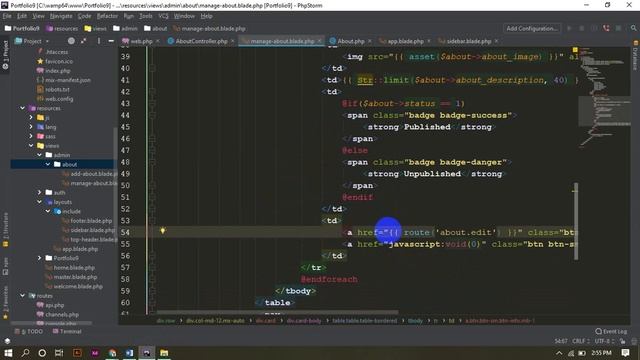640x360 pixels.
Task: Click the Search Everywhere magnifier in top toolbar
Action: pyautogui.click(x=633, y=28)
